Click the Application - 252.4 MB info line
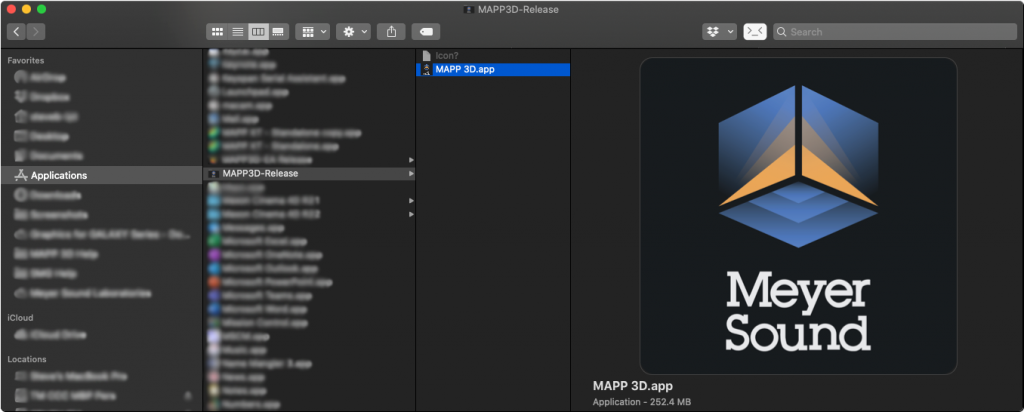Viewport: 1024px width, 412px height. 641,402
